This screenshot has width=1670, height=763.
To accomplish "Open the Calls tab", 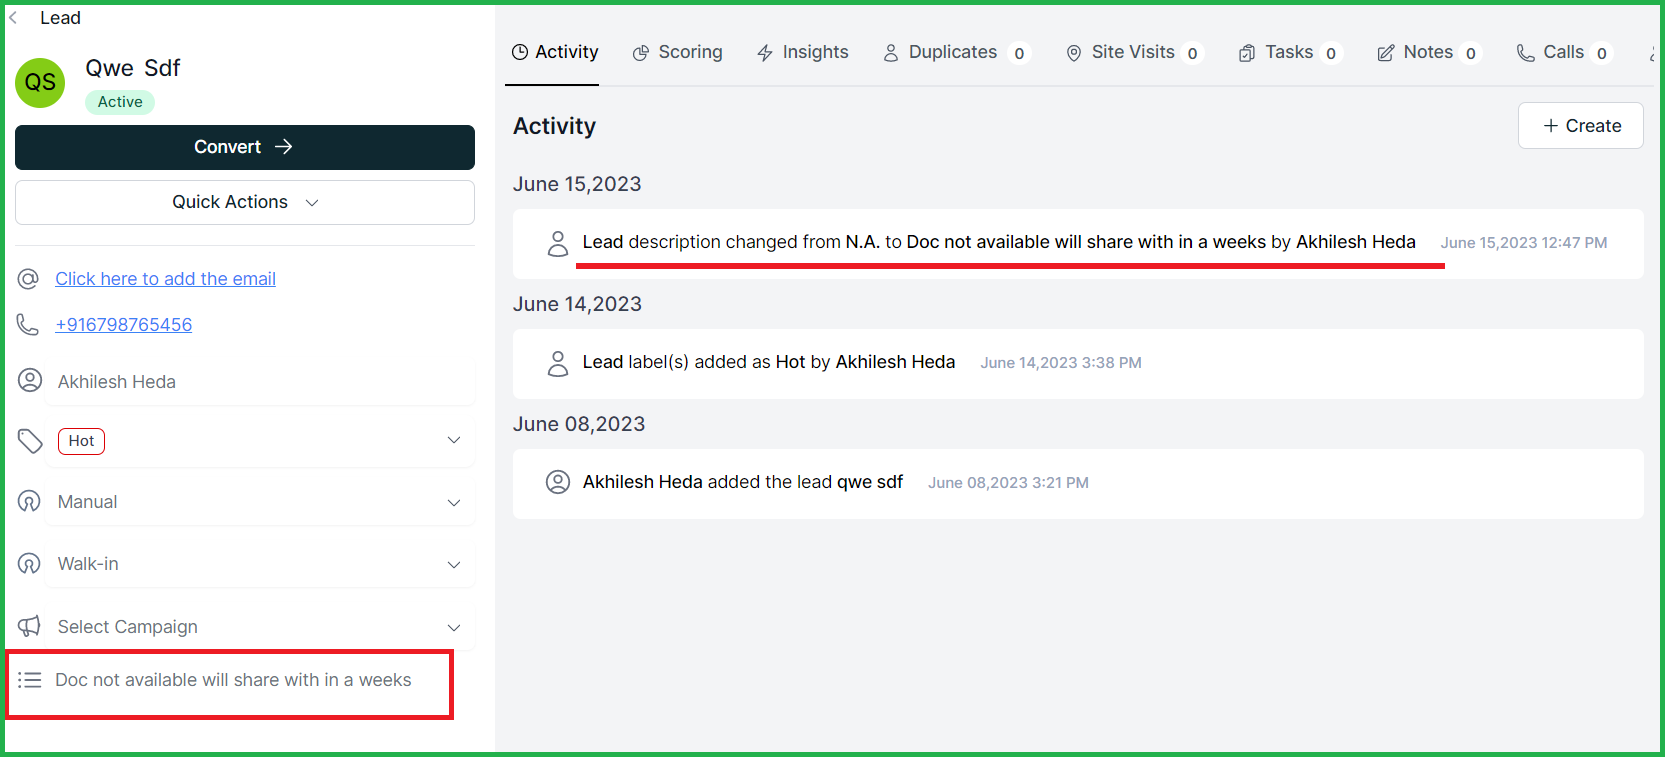I will click(1565, 52).
